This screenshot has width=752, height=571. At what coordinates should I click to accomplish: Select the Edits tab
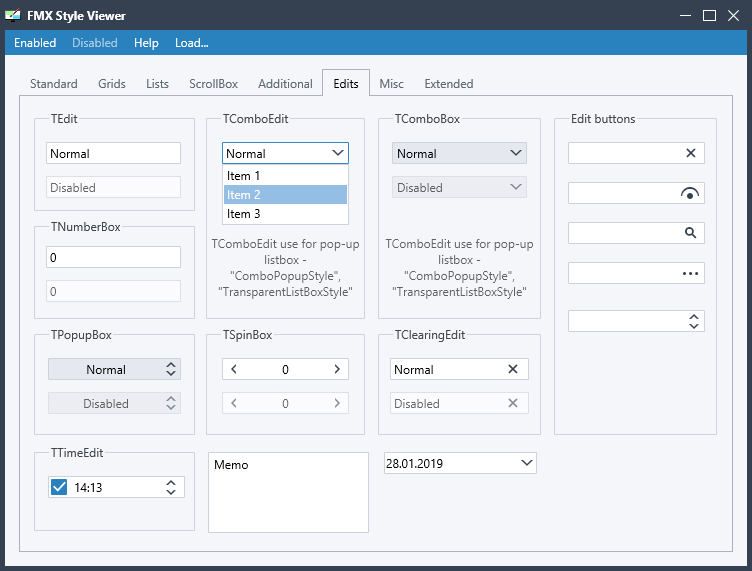[x=346, y=83]
